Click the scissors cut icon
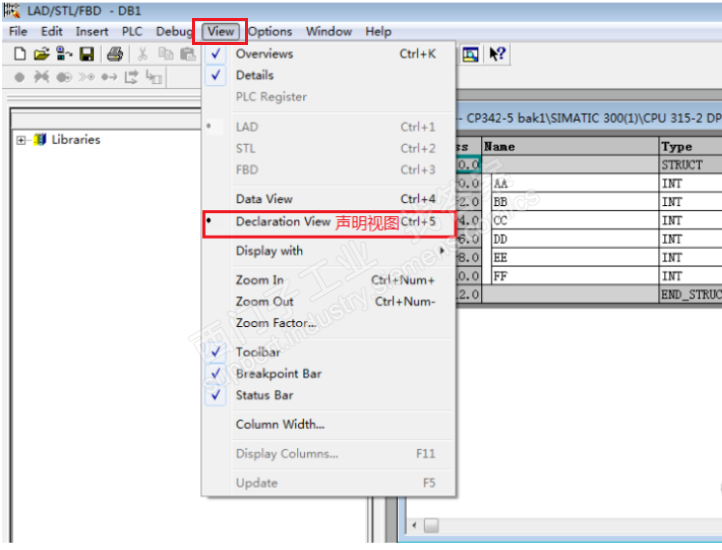This screenshot has width=722, height=550. [x=143, y=54]
